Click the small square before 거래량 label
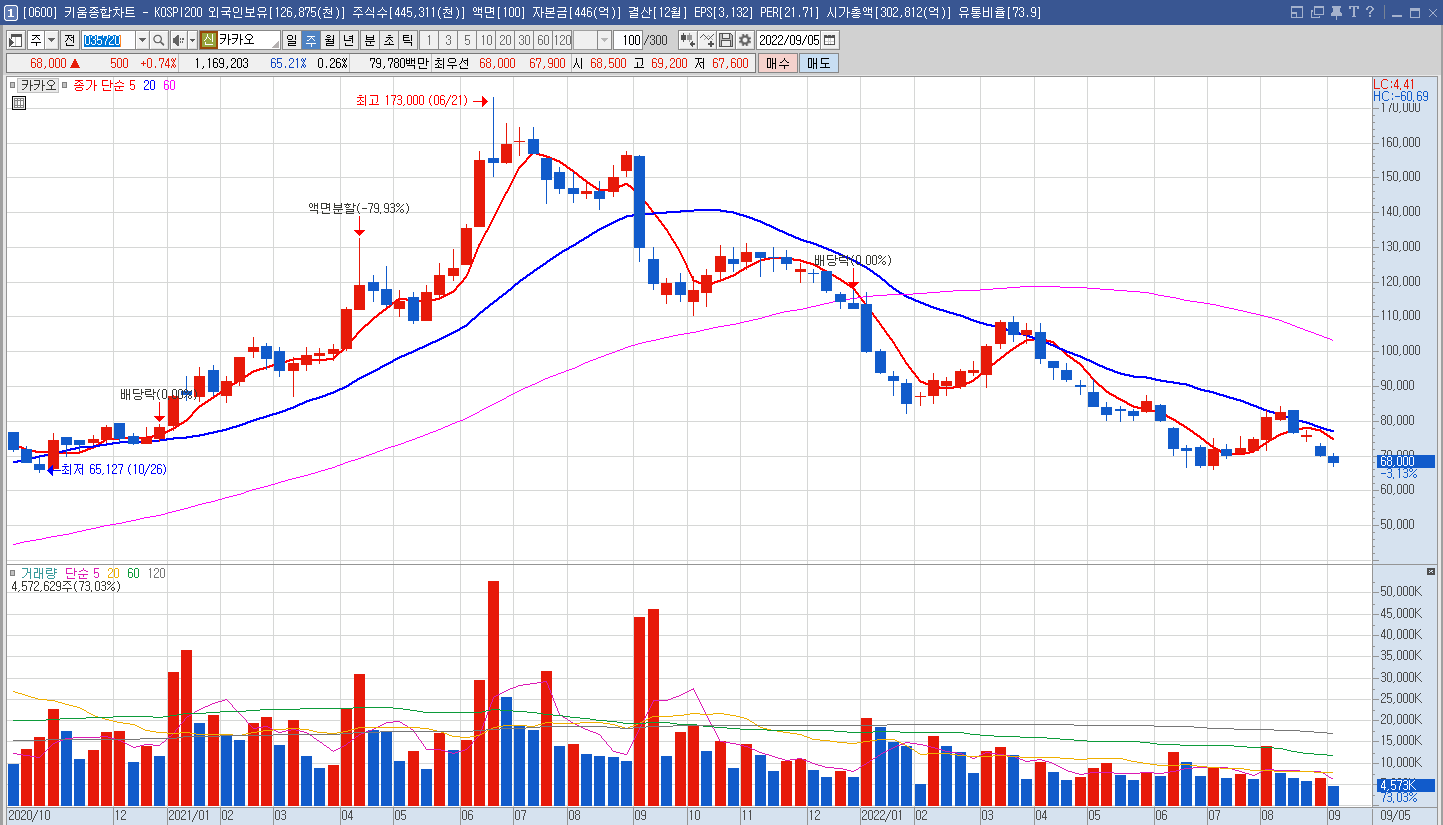1443x825 pixels. point(12,573)
